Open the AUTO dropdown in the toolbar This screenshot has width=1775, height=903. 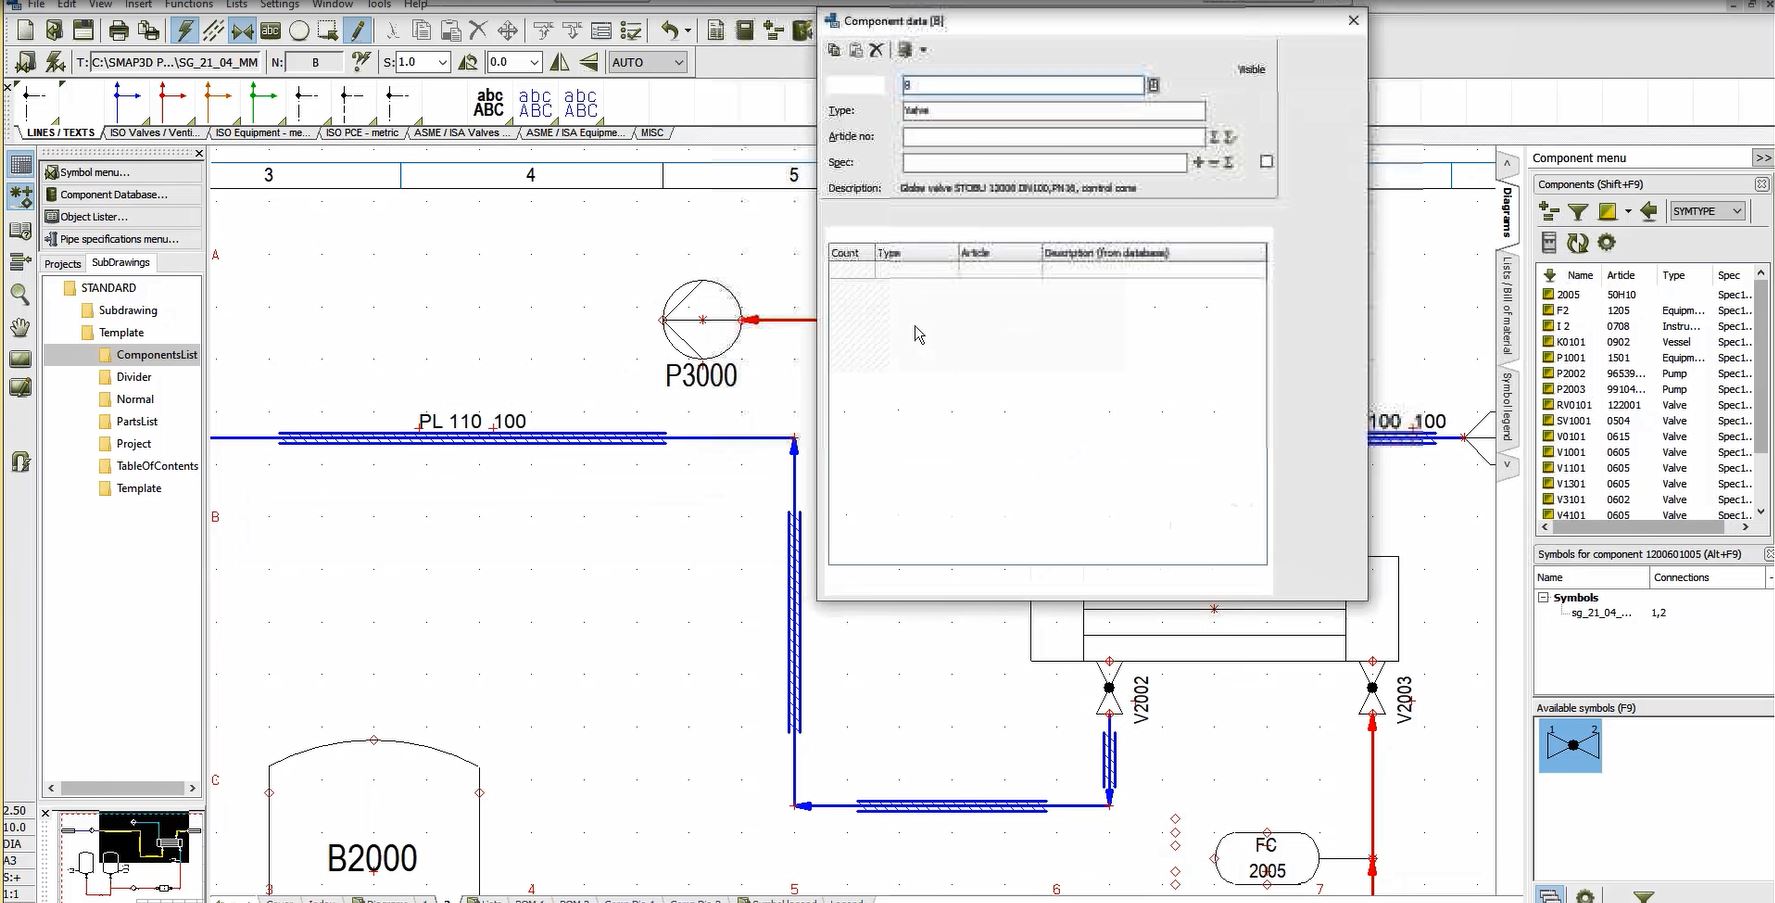pyautogui.click(x=648, y=62)
